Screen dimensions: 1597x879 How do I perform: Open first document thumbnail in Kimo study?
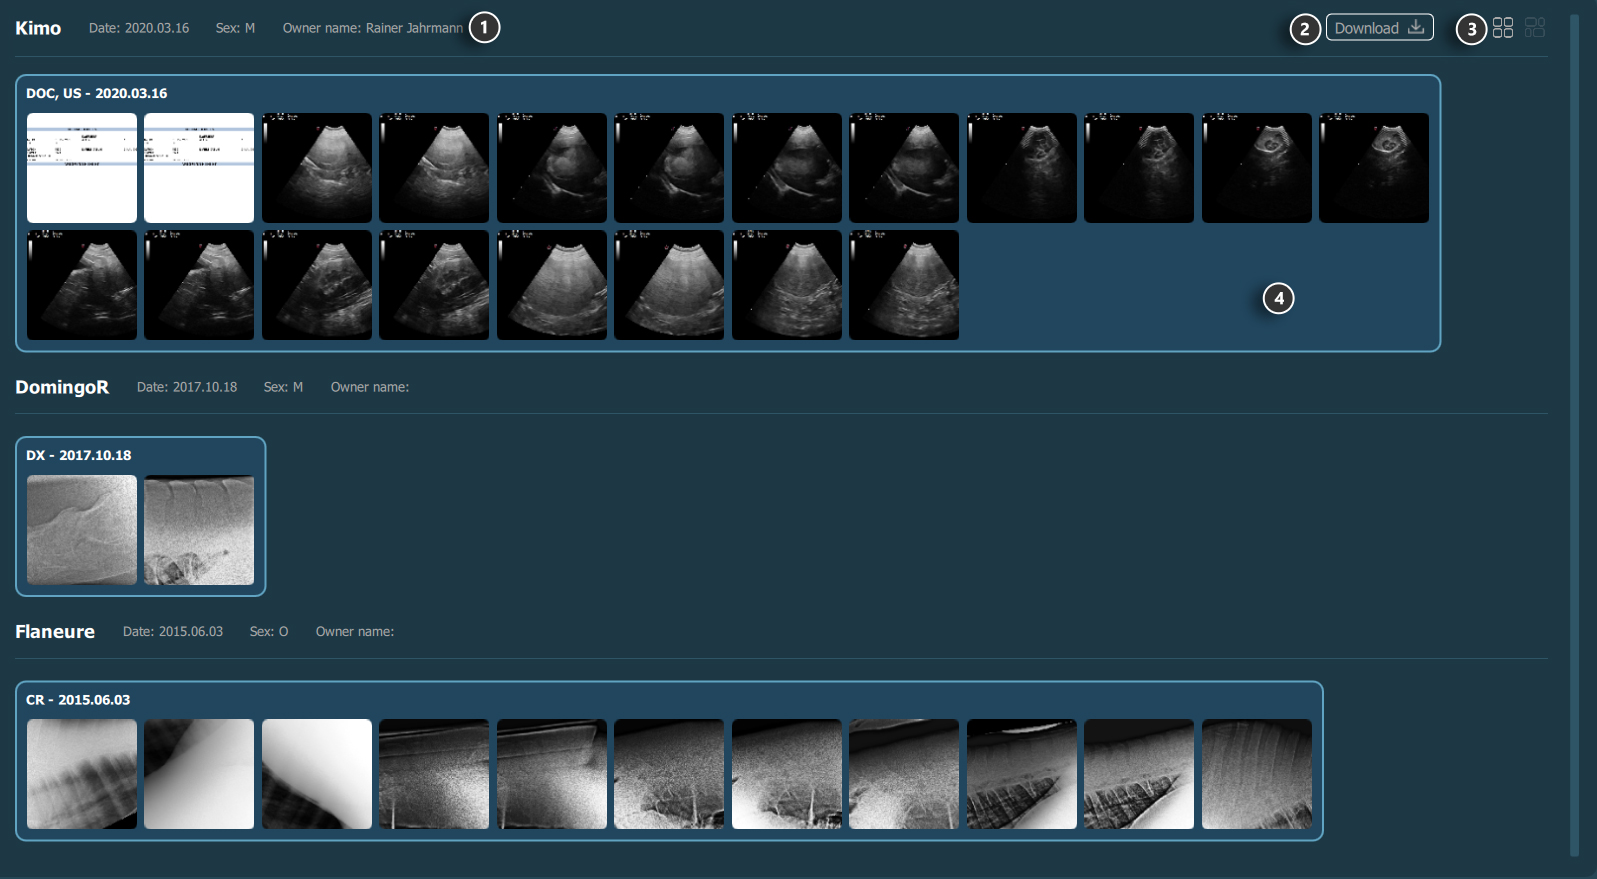pyautogui.click(x=82, y=168)
